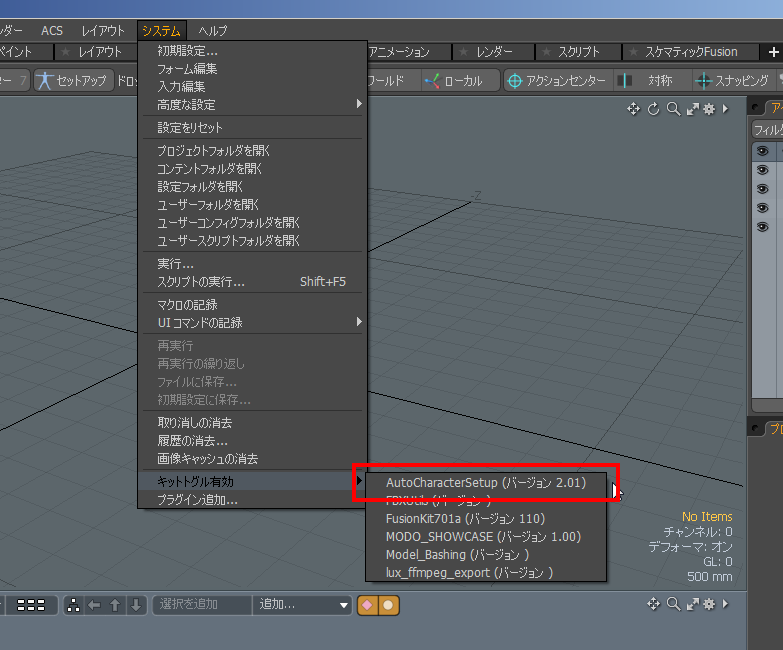Click the 選択を追加 field

[202, 605]
